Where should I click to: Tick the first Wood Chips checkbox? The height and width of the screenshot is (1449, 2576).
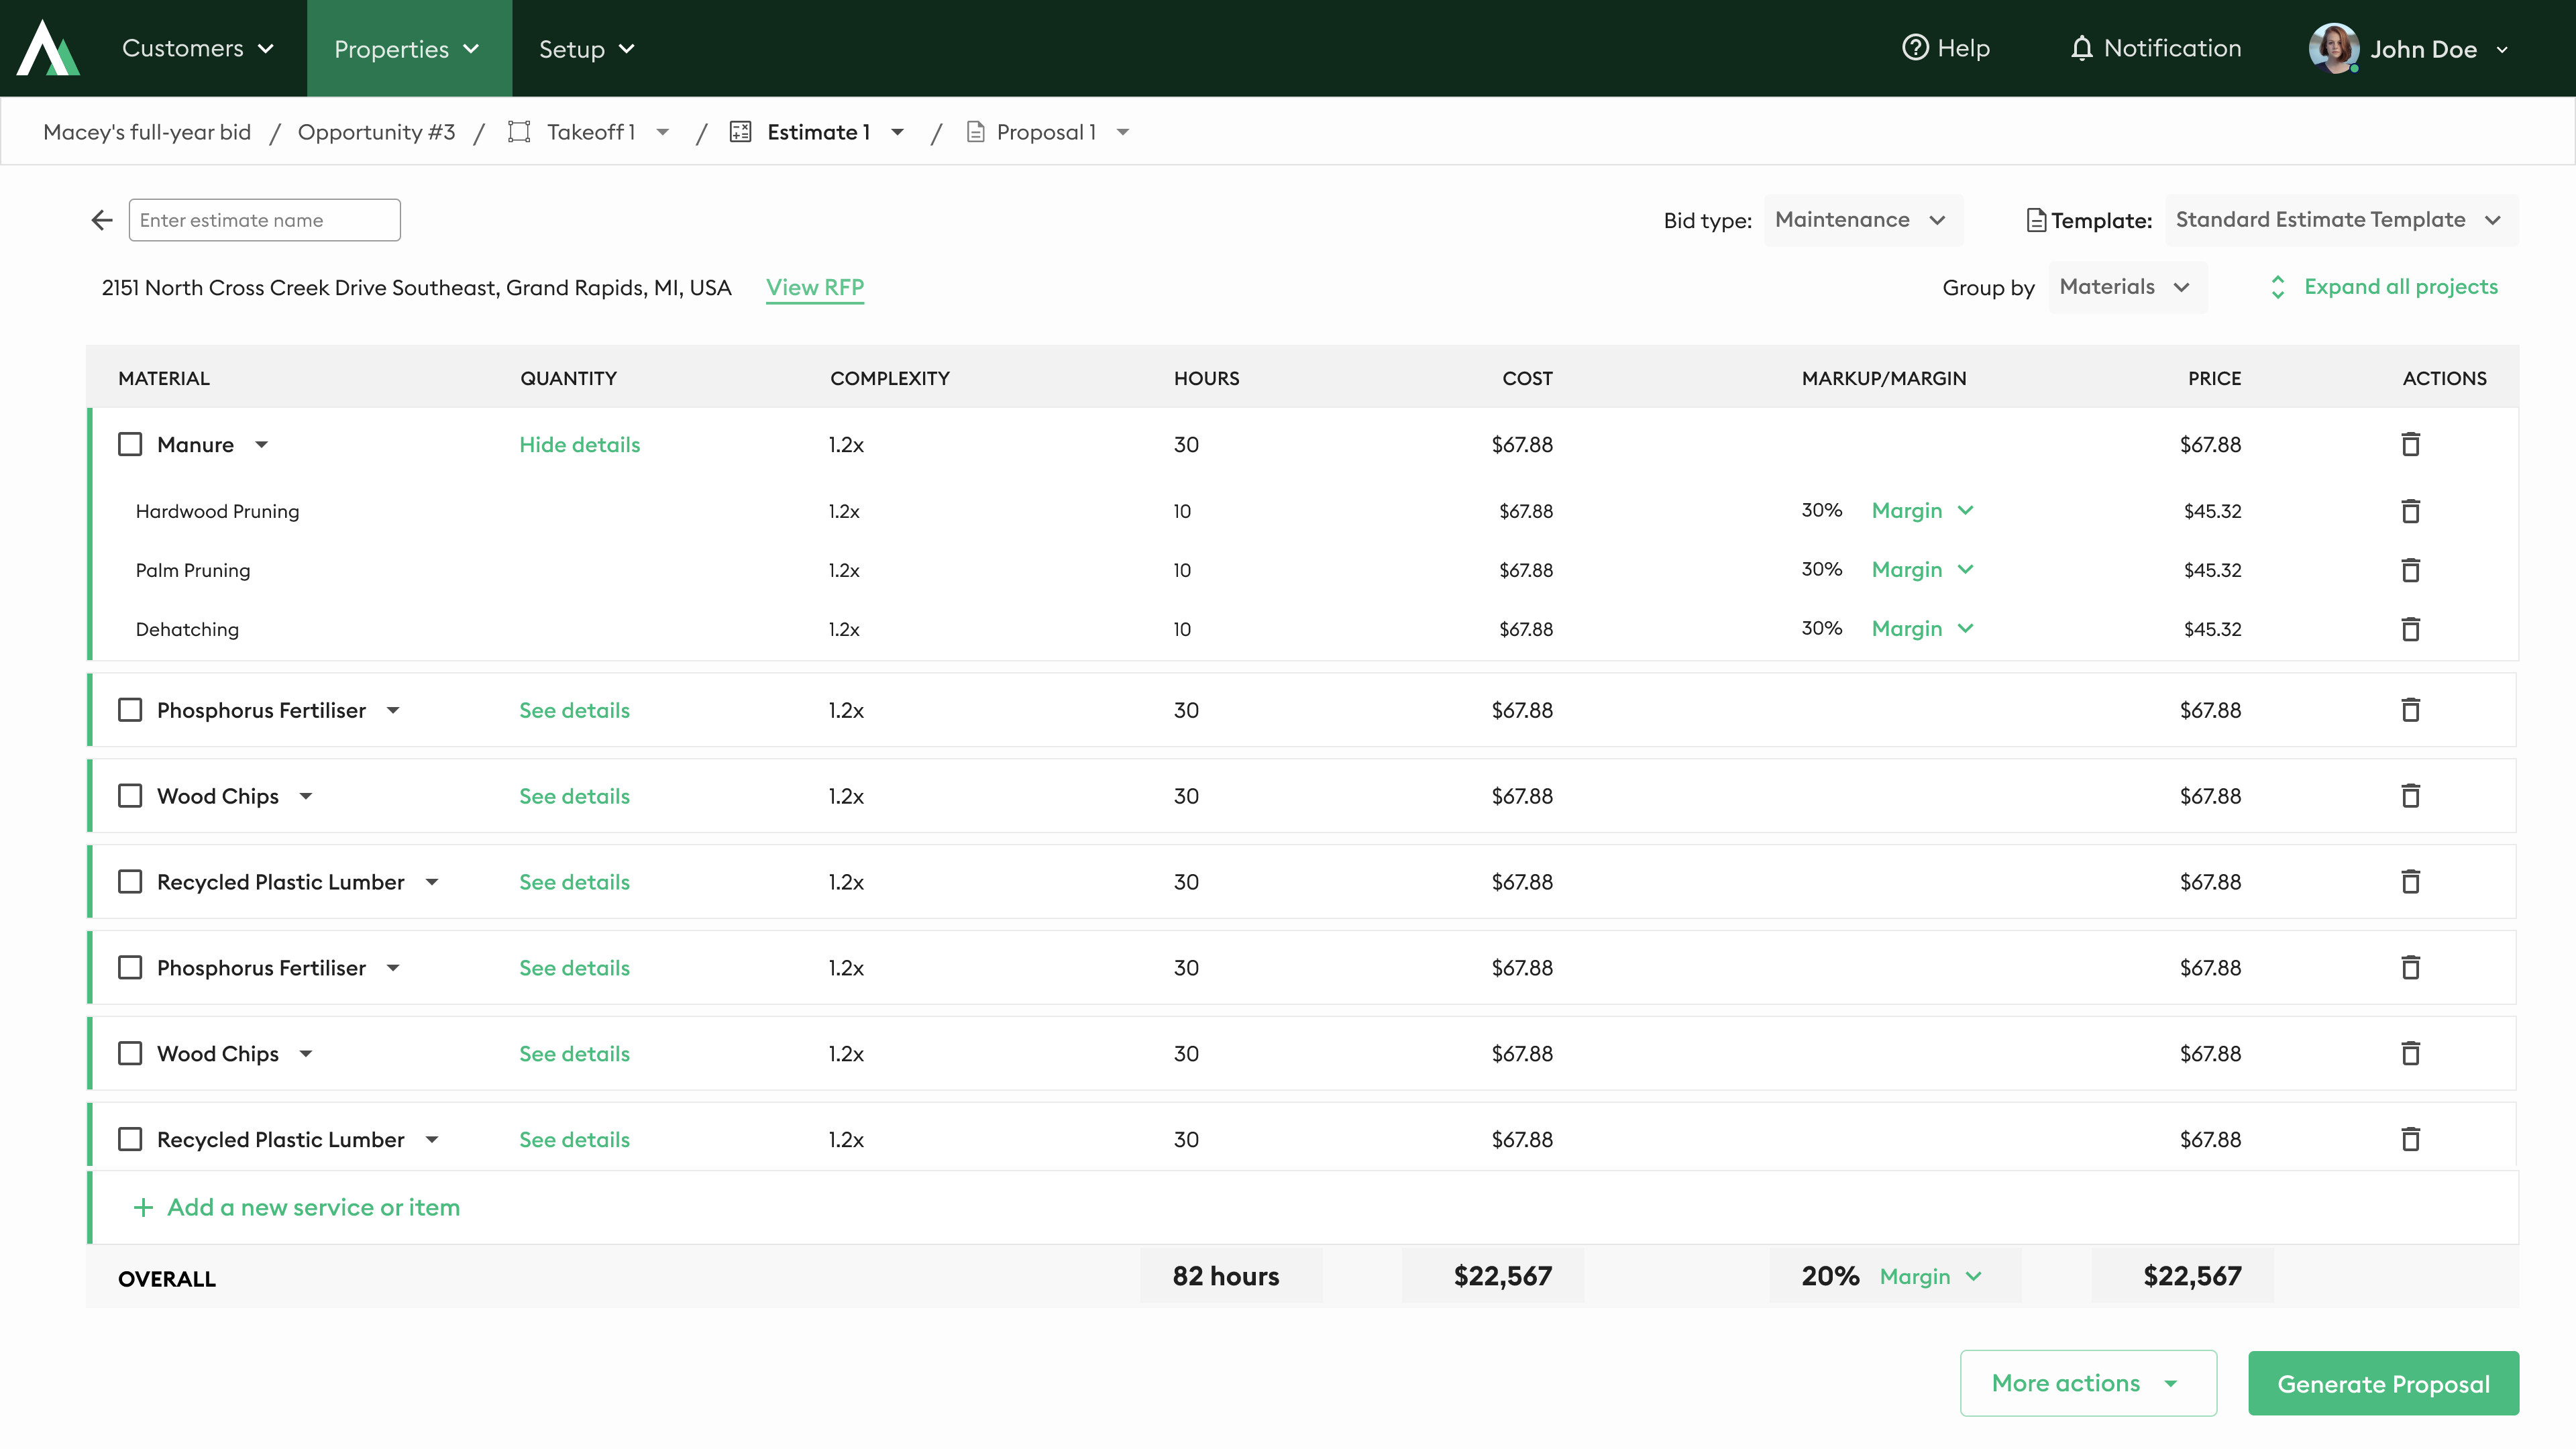point(130,796)
